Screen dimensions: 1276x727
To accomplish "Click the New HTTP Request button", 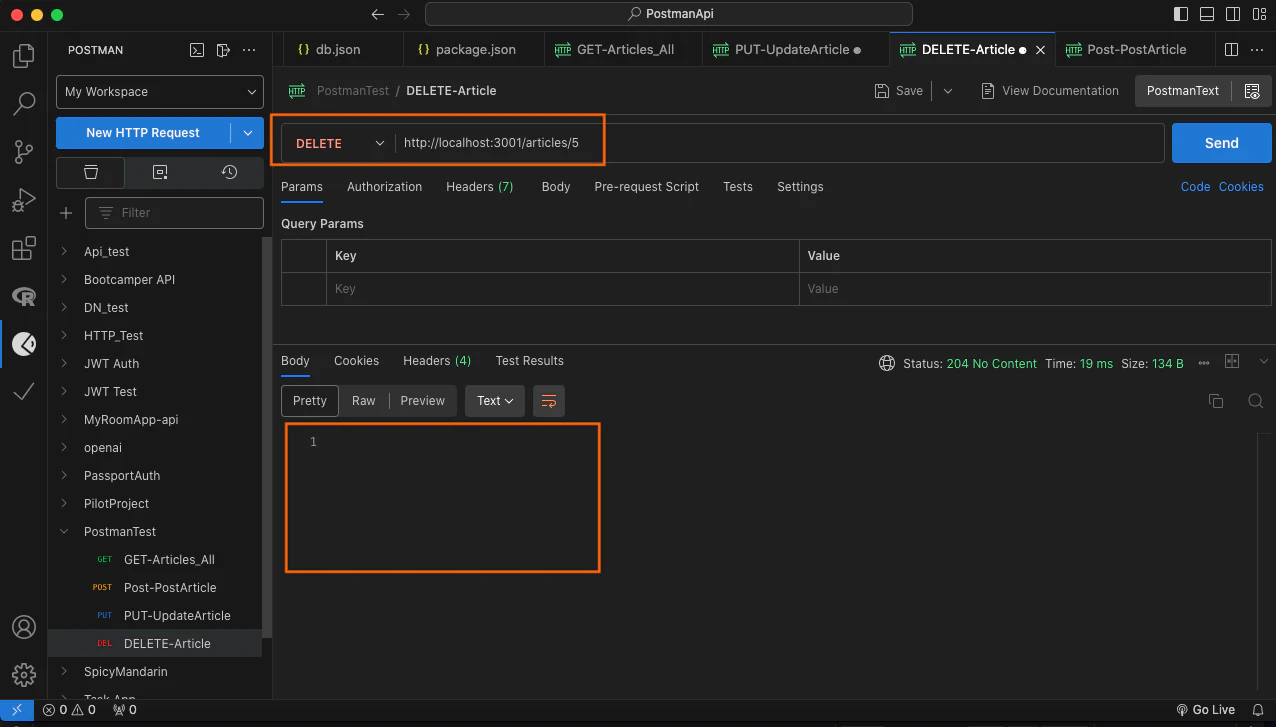I will pyautogui.click(x=143, y=133).
